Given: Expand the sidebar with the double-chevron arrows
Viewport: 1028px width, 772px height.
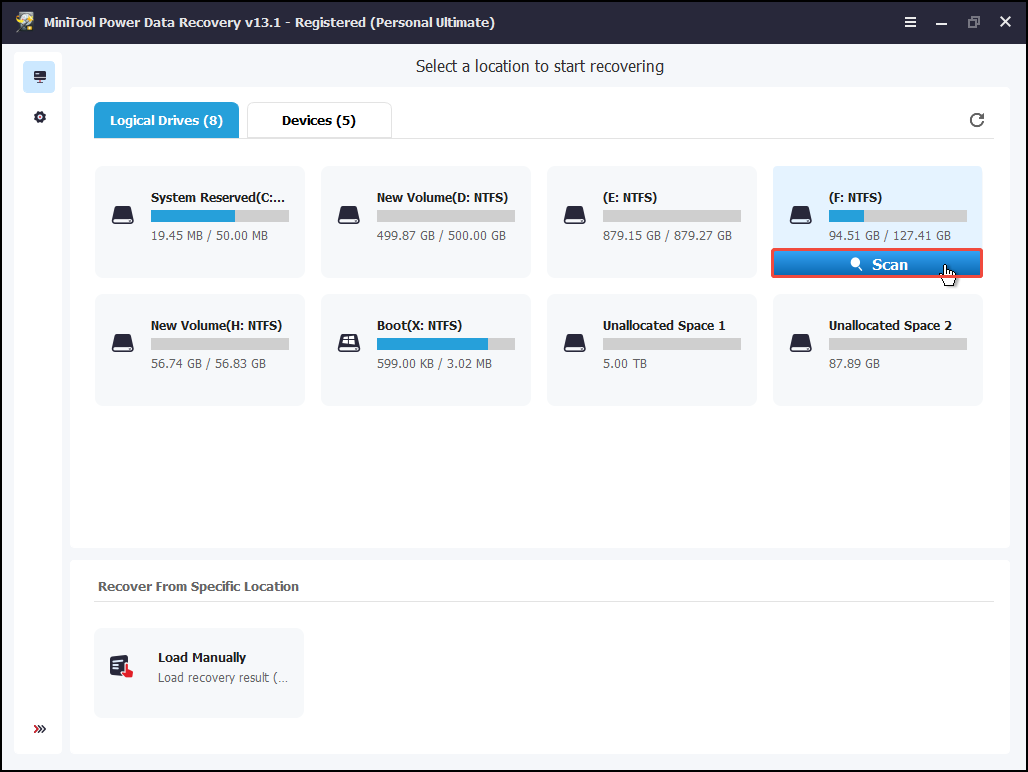Looking at the screenshot, I should click(39, 729).
